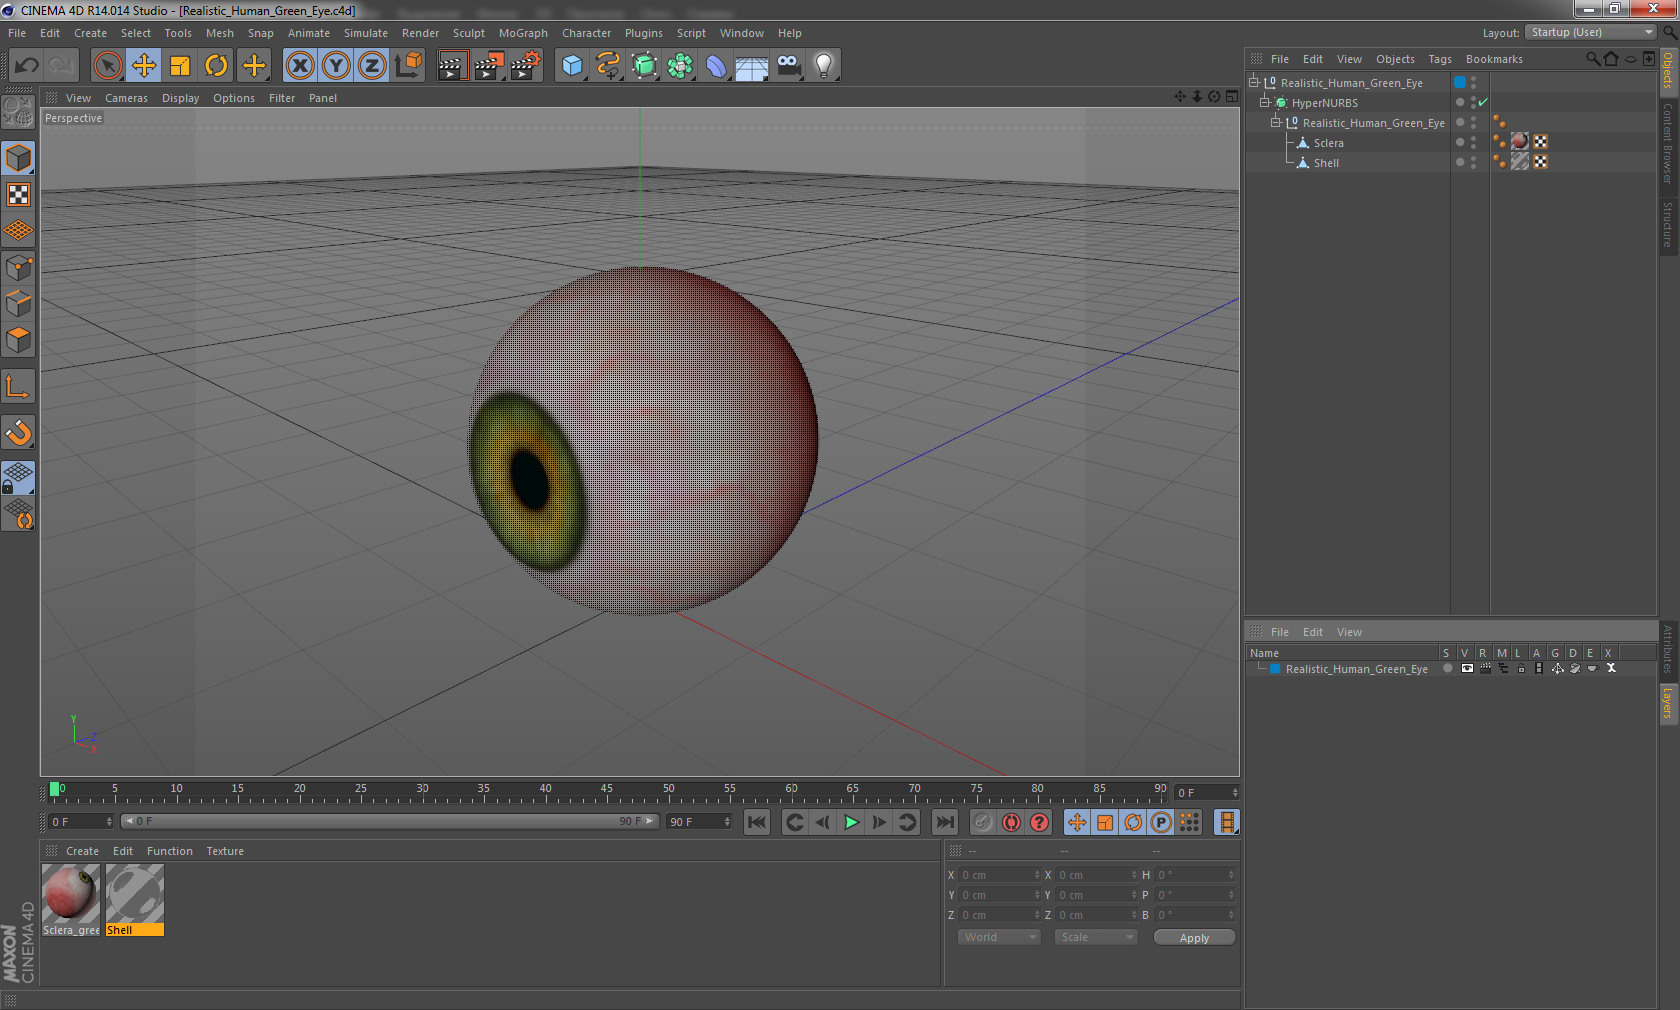Enable the Axis tool
Viewport: 1680px width, 1010px height.
(18, 386)
